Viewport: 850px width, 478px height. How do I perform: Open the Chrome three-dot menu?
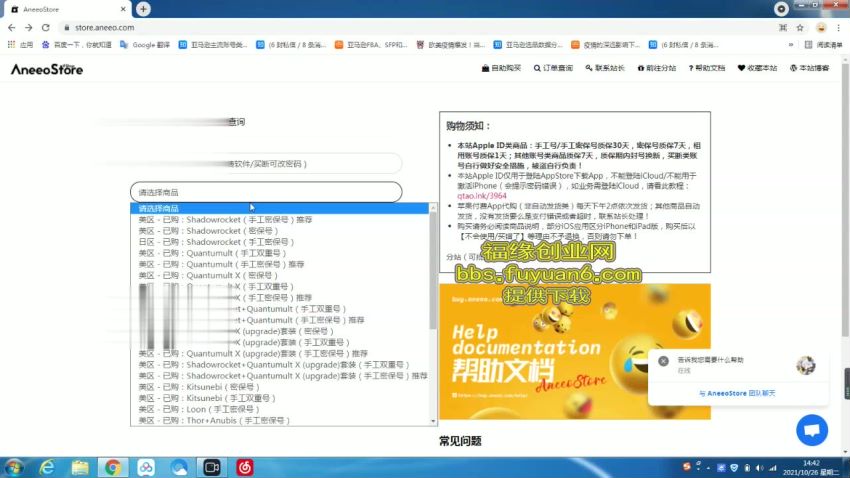pos(839,28)
